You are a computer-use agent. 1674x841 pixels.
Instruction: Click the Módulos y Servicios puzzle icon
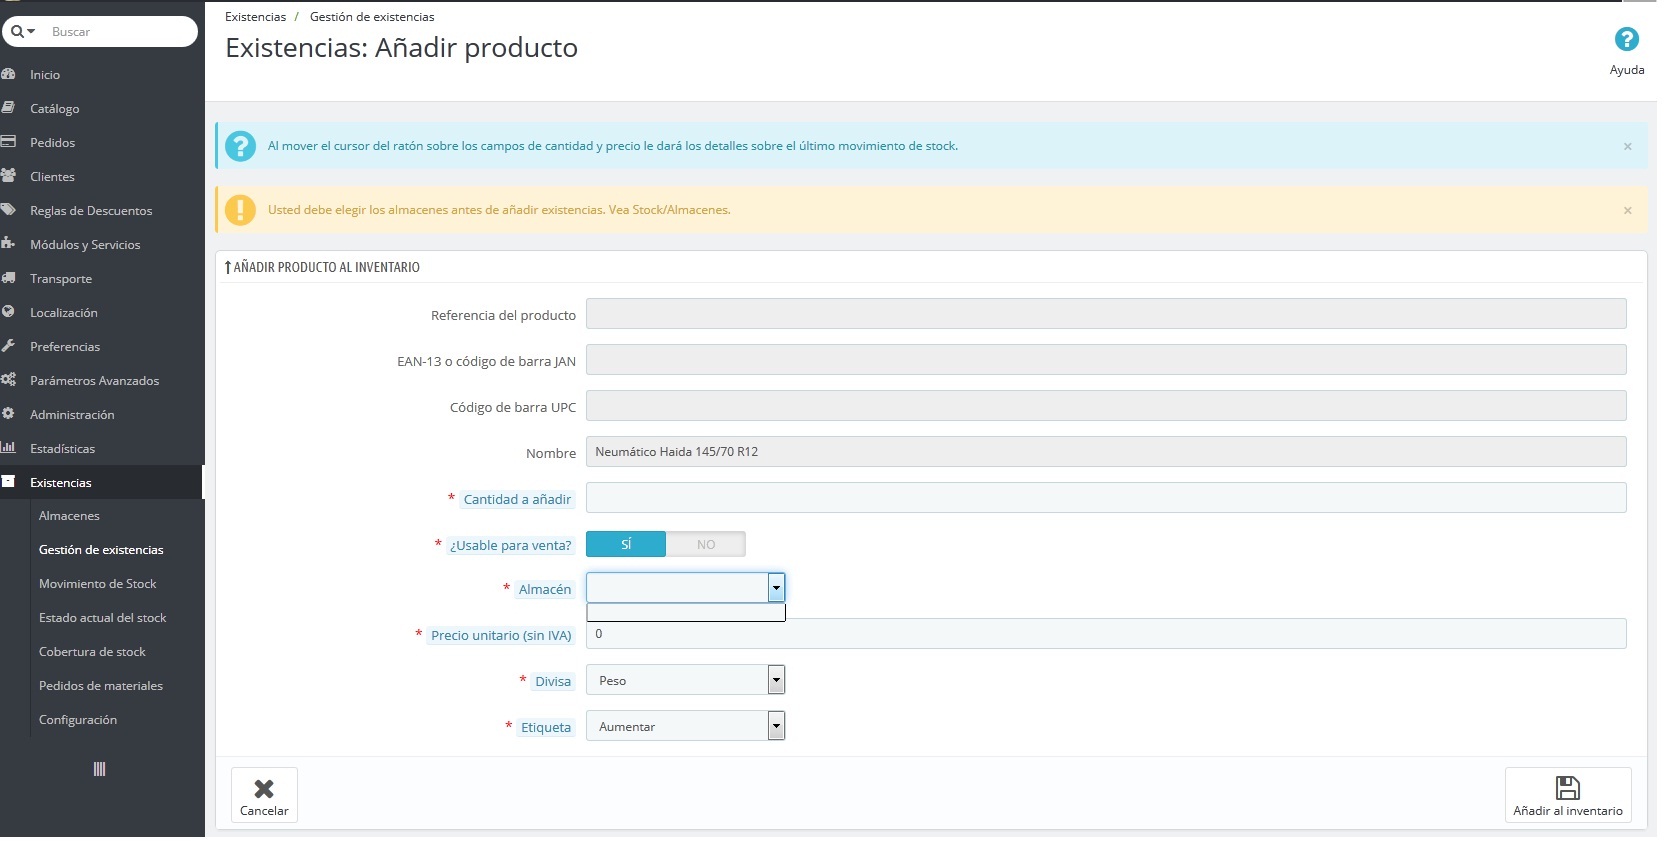coord(8,244)
